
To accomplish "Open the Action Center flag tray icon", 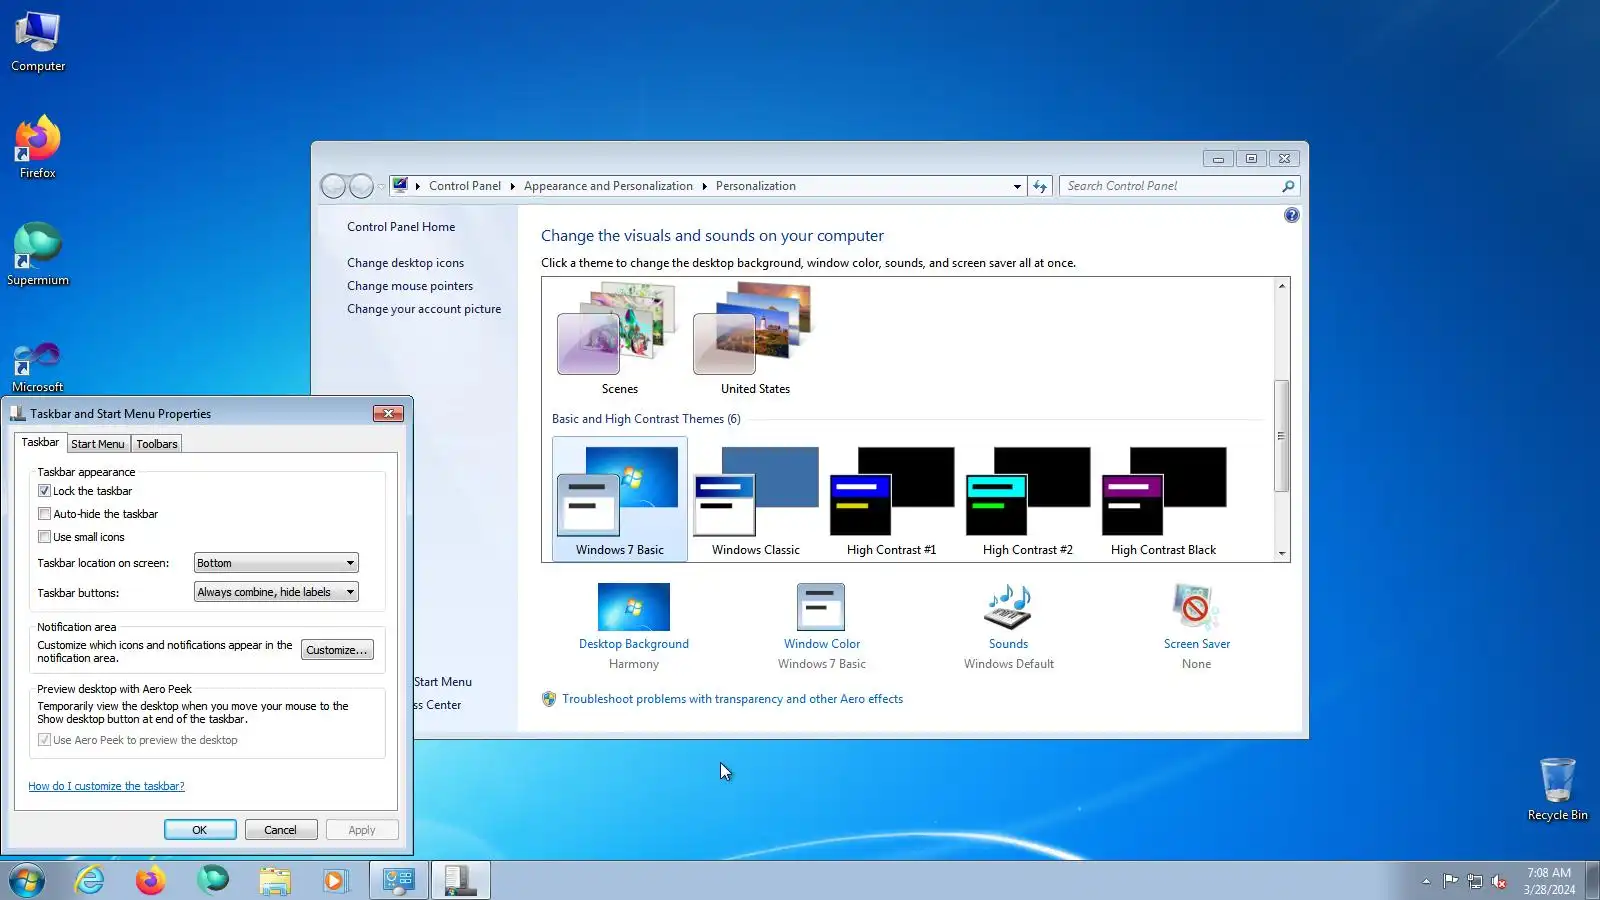I will tap(1450, 881).
